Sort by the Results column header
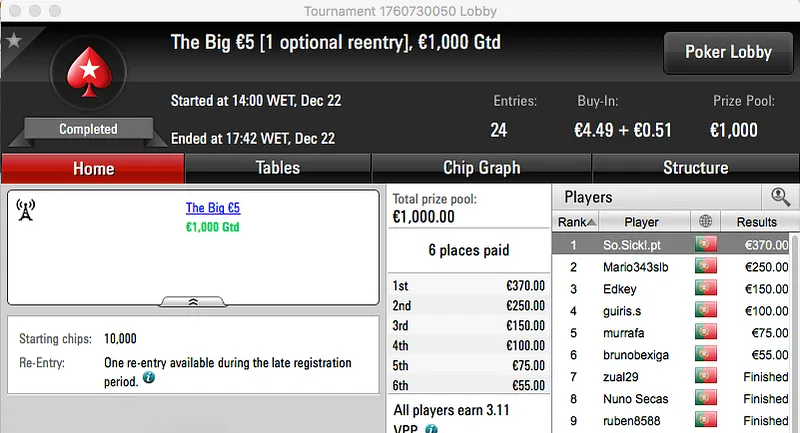Image resolution: width=800 pixels, height=433 pixels. point(756,221)
